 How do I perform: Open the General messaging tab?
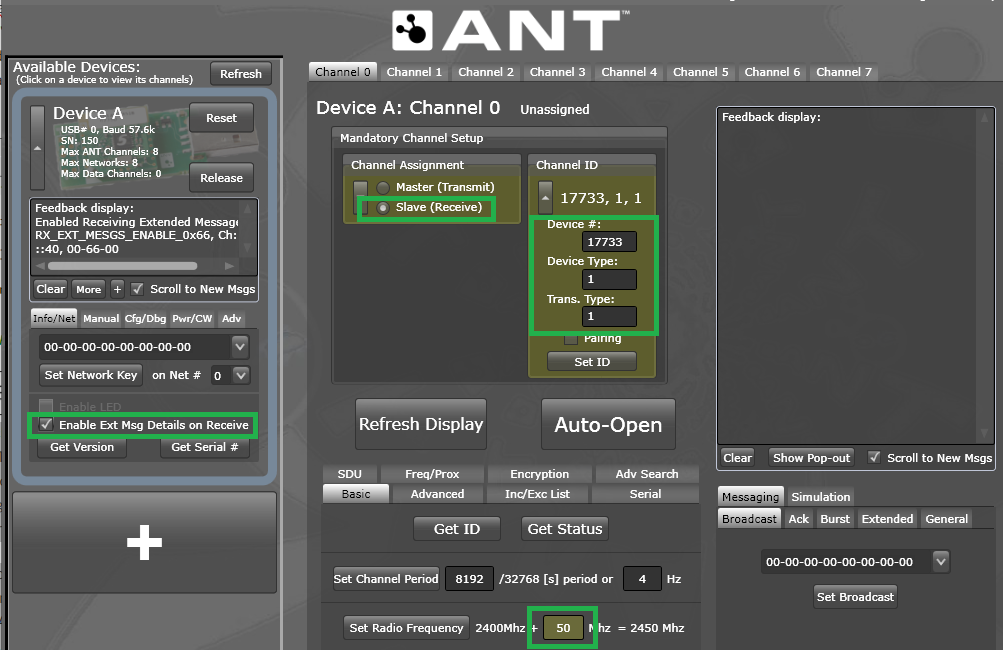coord(946,519)
